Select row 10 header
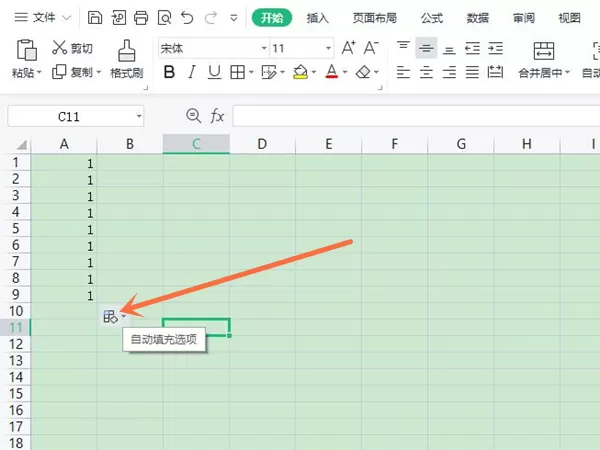 click(16, 311)
